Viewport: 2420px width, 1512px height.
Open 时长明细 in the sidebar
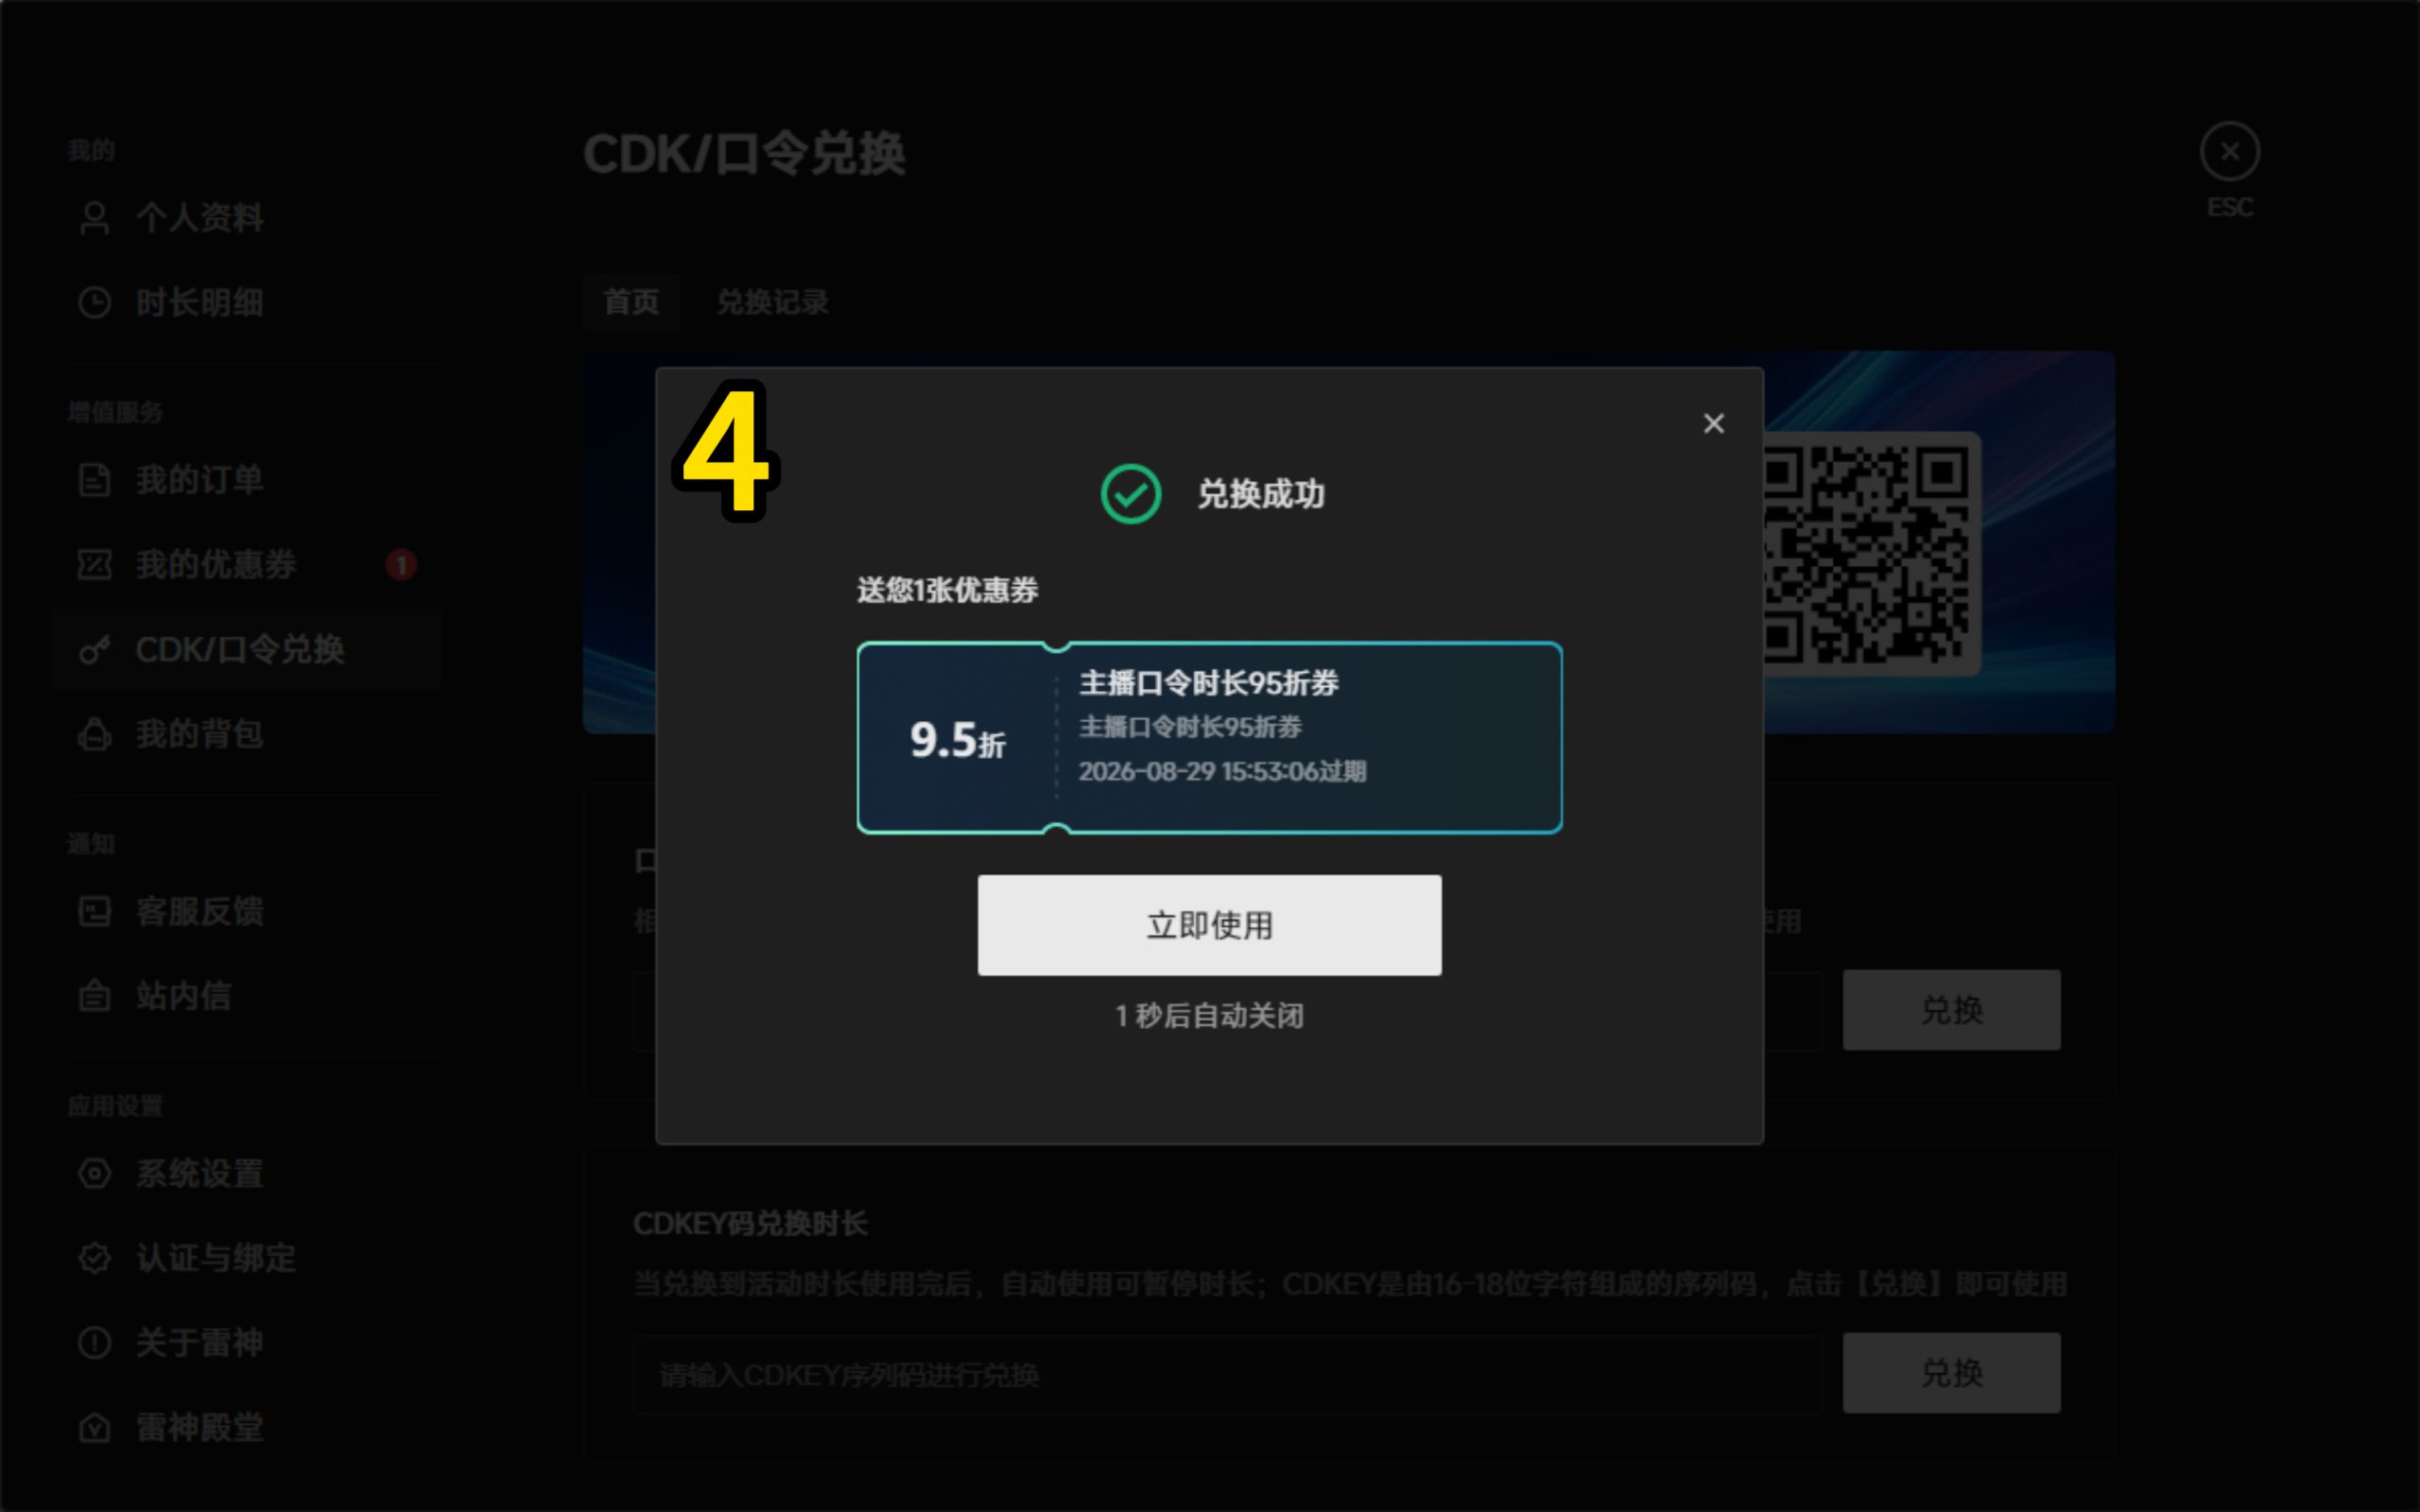click(x=245, y=303)
